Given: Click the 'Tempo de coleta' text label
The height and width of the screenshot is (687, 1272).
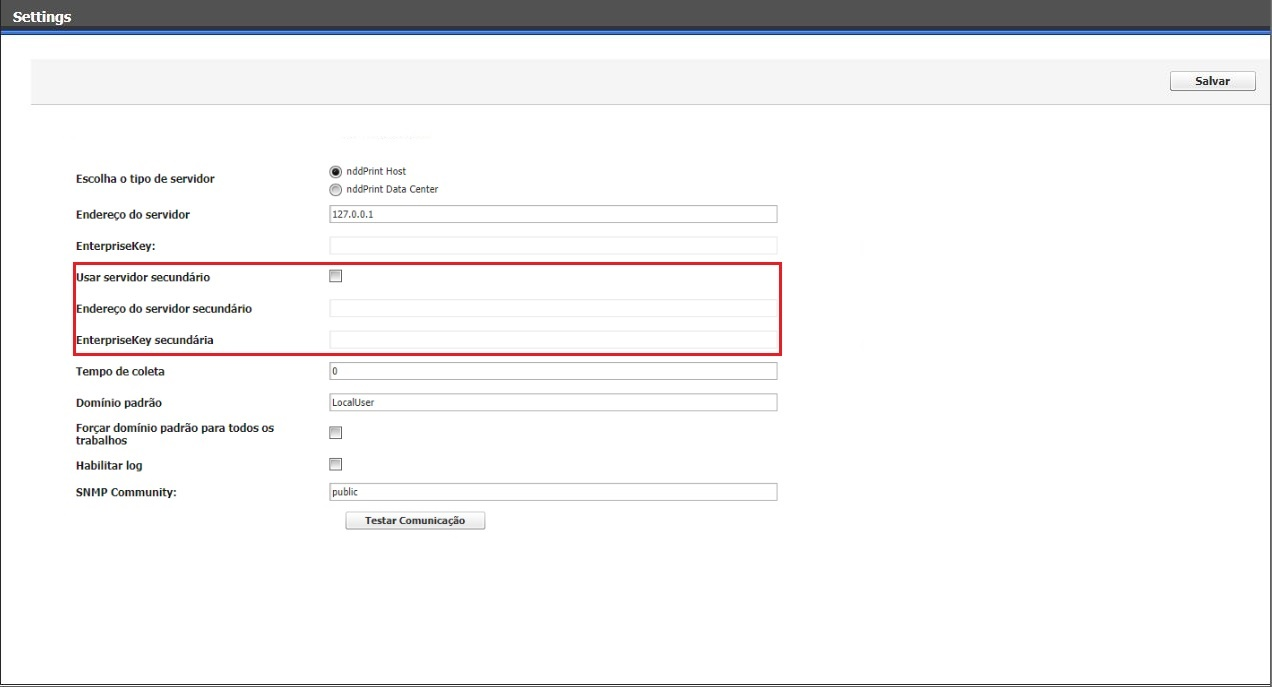Looking at the screenshot, I should (120, 372).
